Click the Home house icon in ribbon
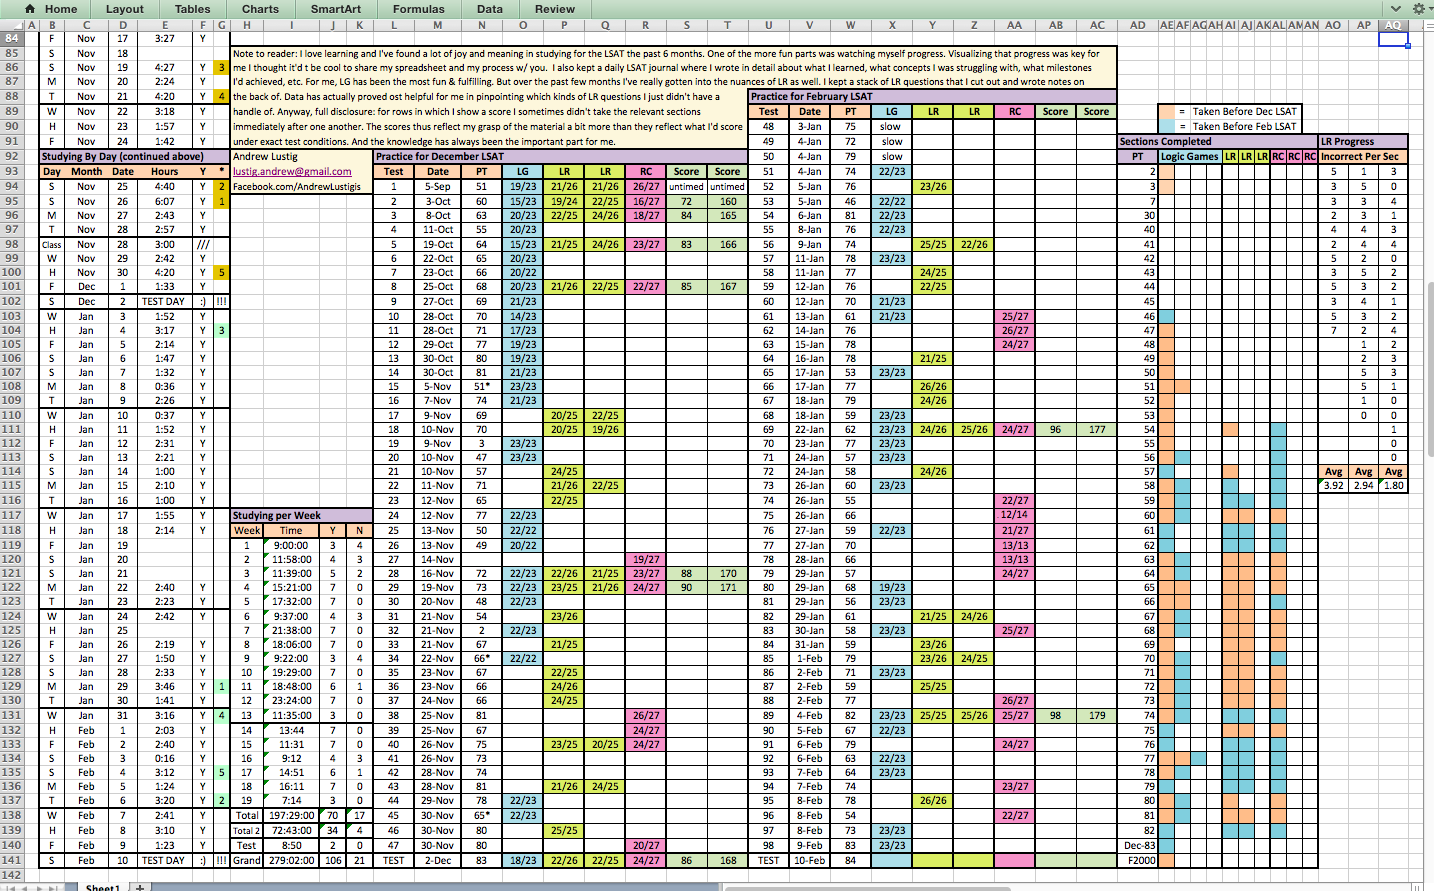The width and height of the screenshot is (1434, 891). pos(30,8)
